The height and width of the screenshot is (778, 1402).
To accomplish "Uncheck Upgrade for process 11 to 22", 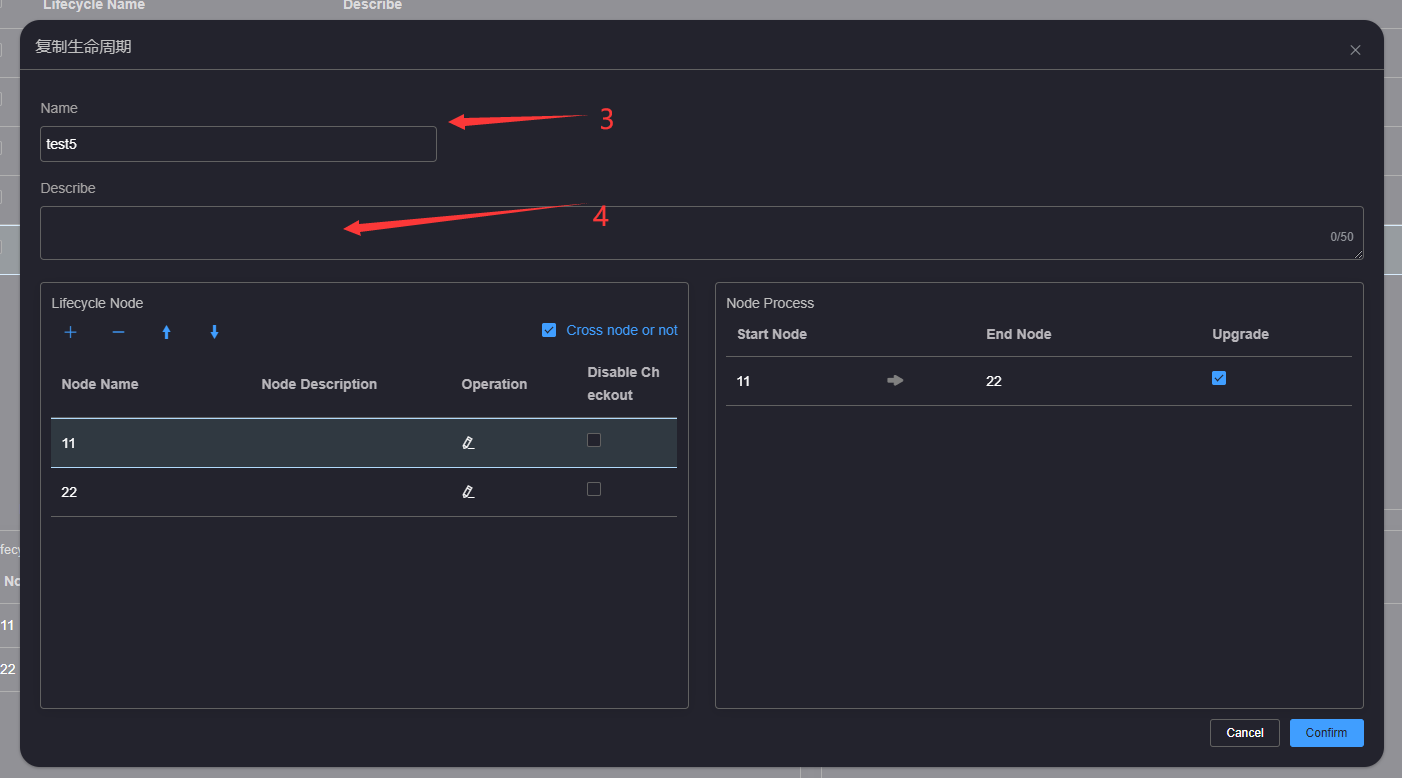I will click(x=1218, y=378).
